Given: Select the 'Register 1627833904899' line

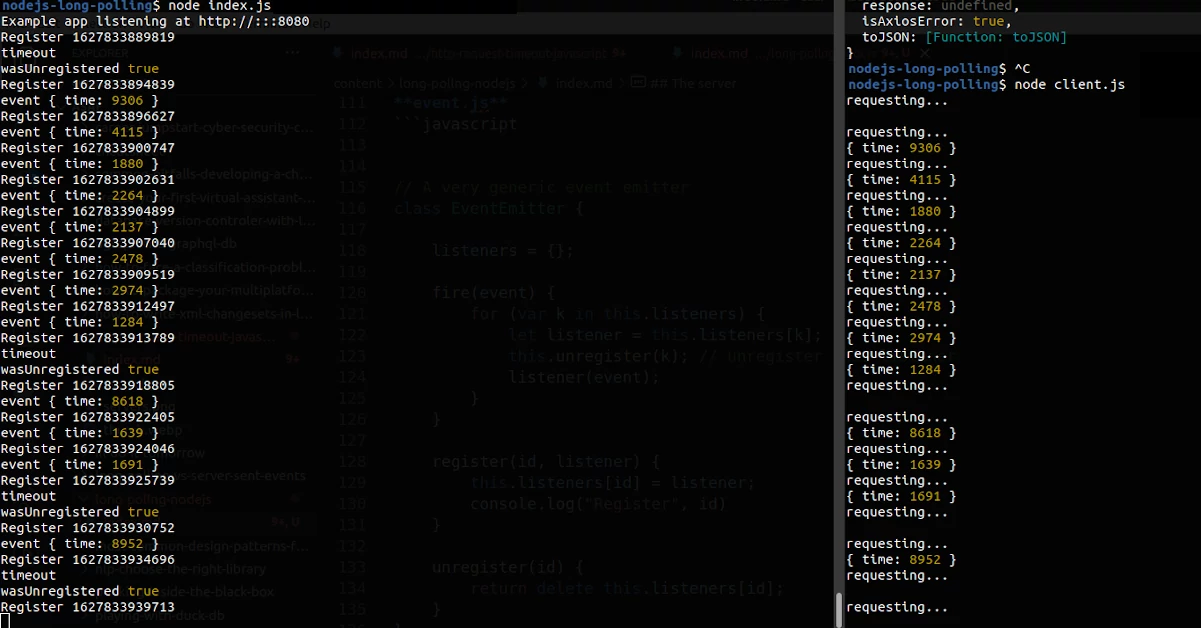Looking at the screenshot, I should 88,211.
